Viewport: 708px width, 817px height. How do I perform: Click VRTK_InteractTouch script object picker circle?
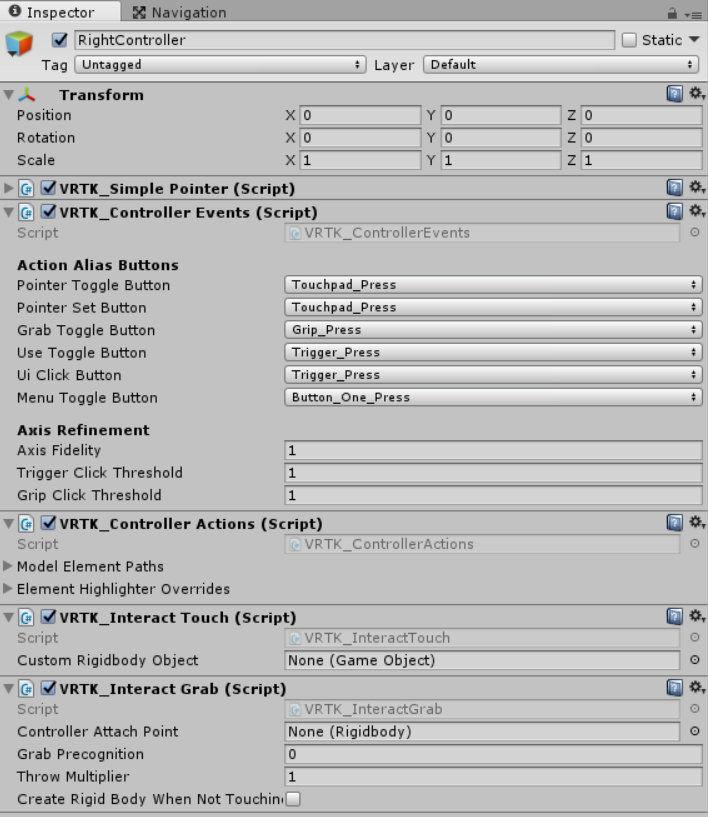point(694,637)
